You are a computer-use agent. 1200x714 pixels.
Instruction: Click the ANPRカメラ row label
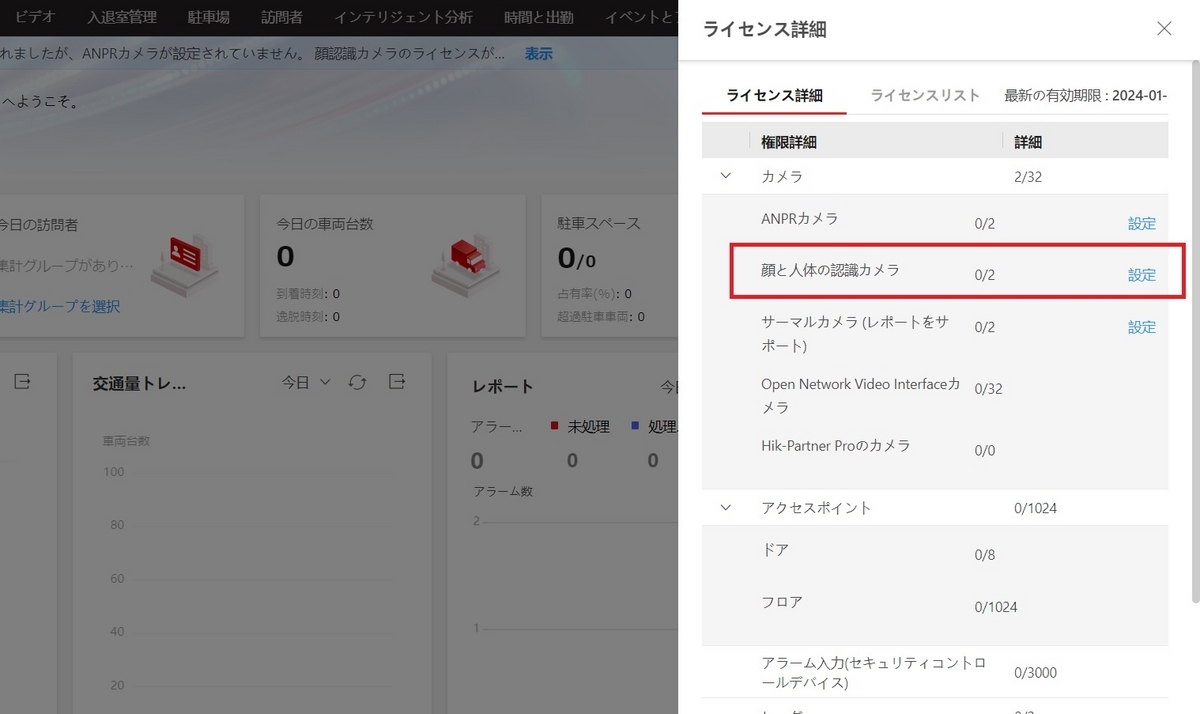coord(799,218)
